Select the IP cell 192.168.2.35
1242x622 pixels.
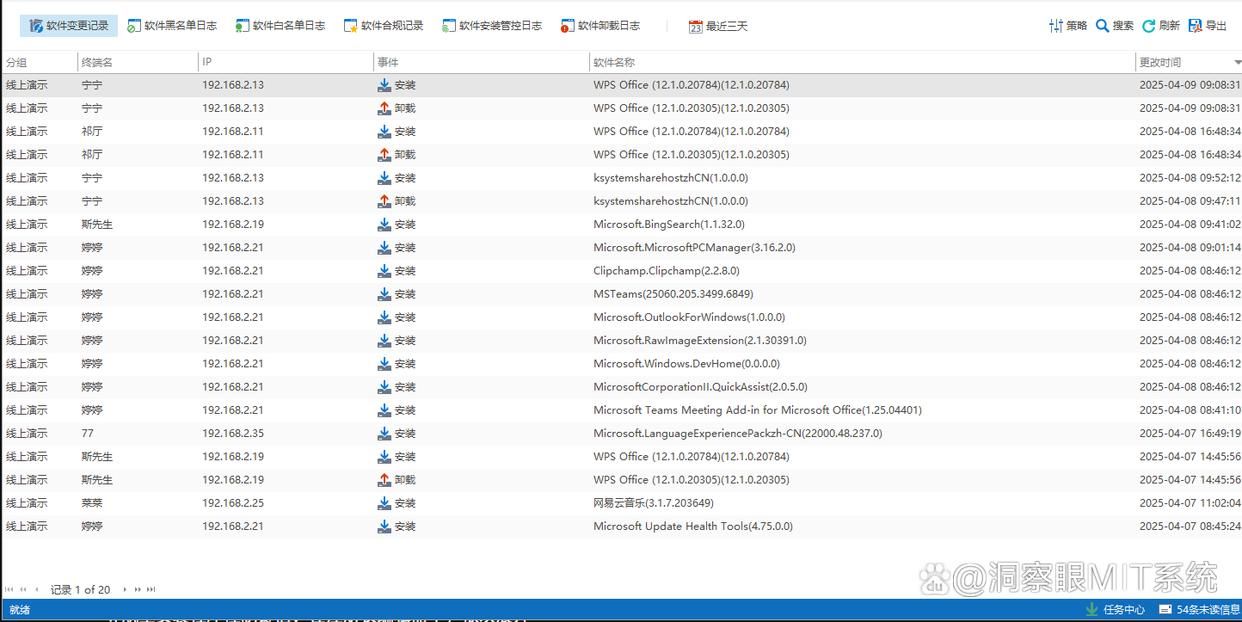click(233, 434)
